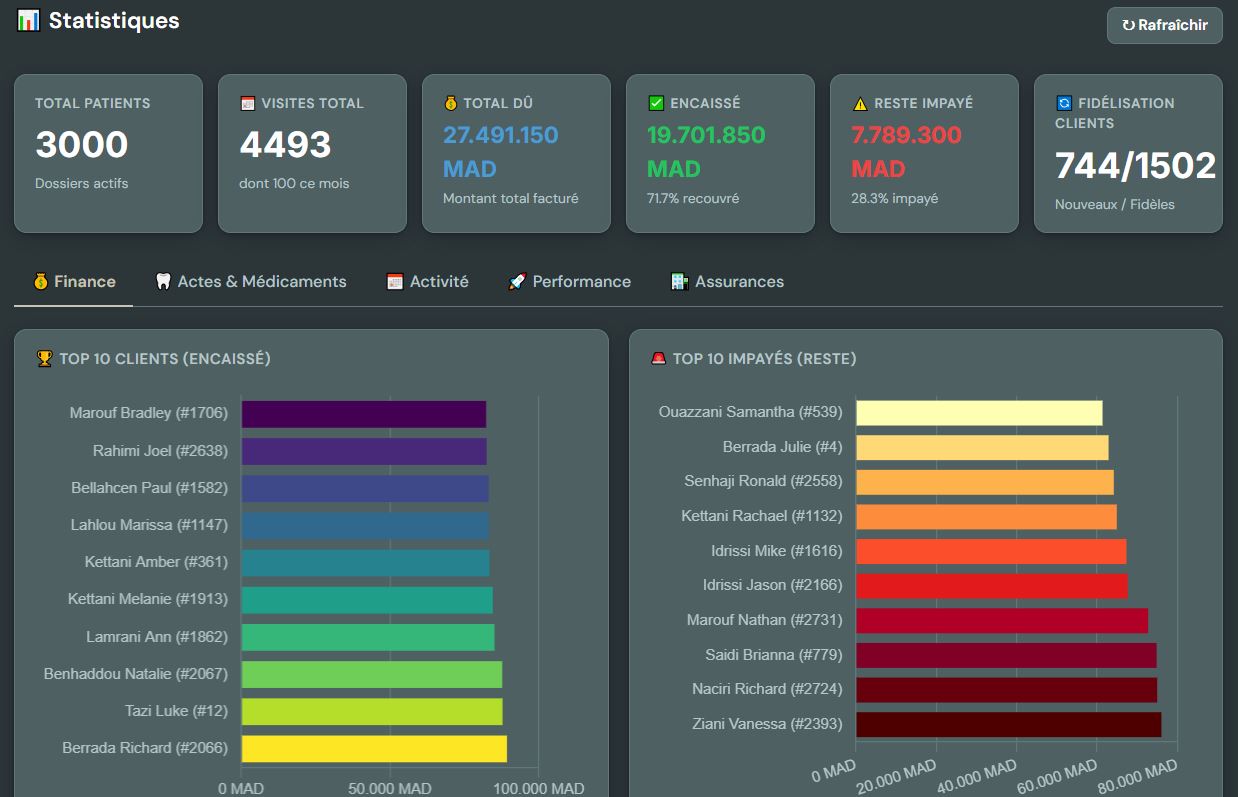
Task: Open the Activité tab
Action: (x=428, y=282)
